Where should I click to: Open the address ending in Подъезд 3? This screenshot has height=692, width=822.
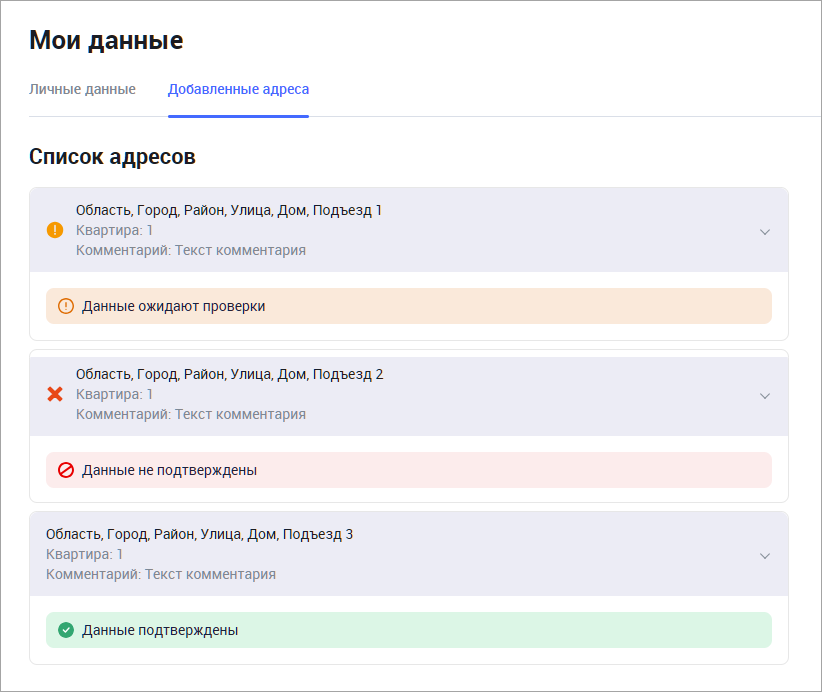[x=199, y=534]
